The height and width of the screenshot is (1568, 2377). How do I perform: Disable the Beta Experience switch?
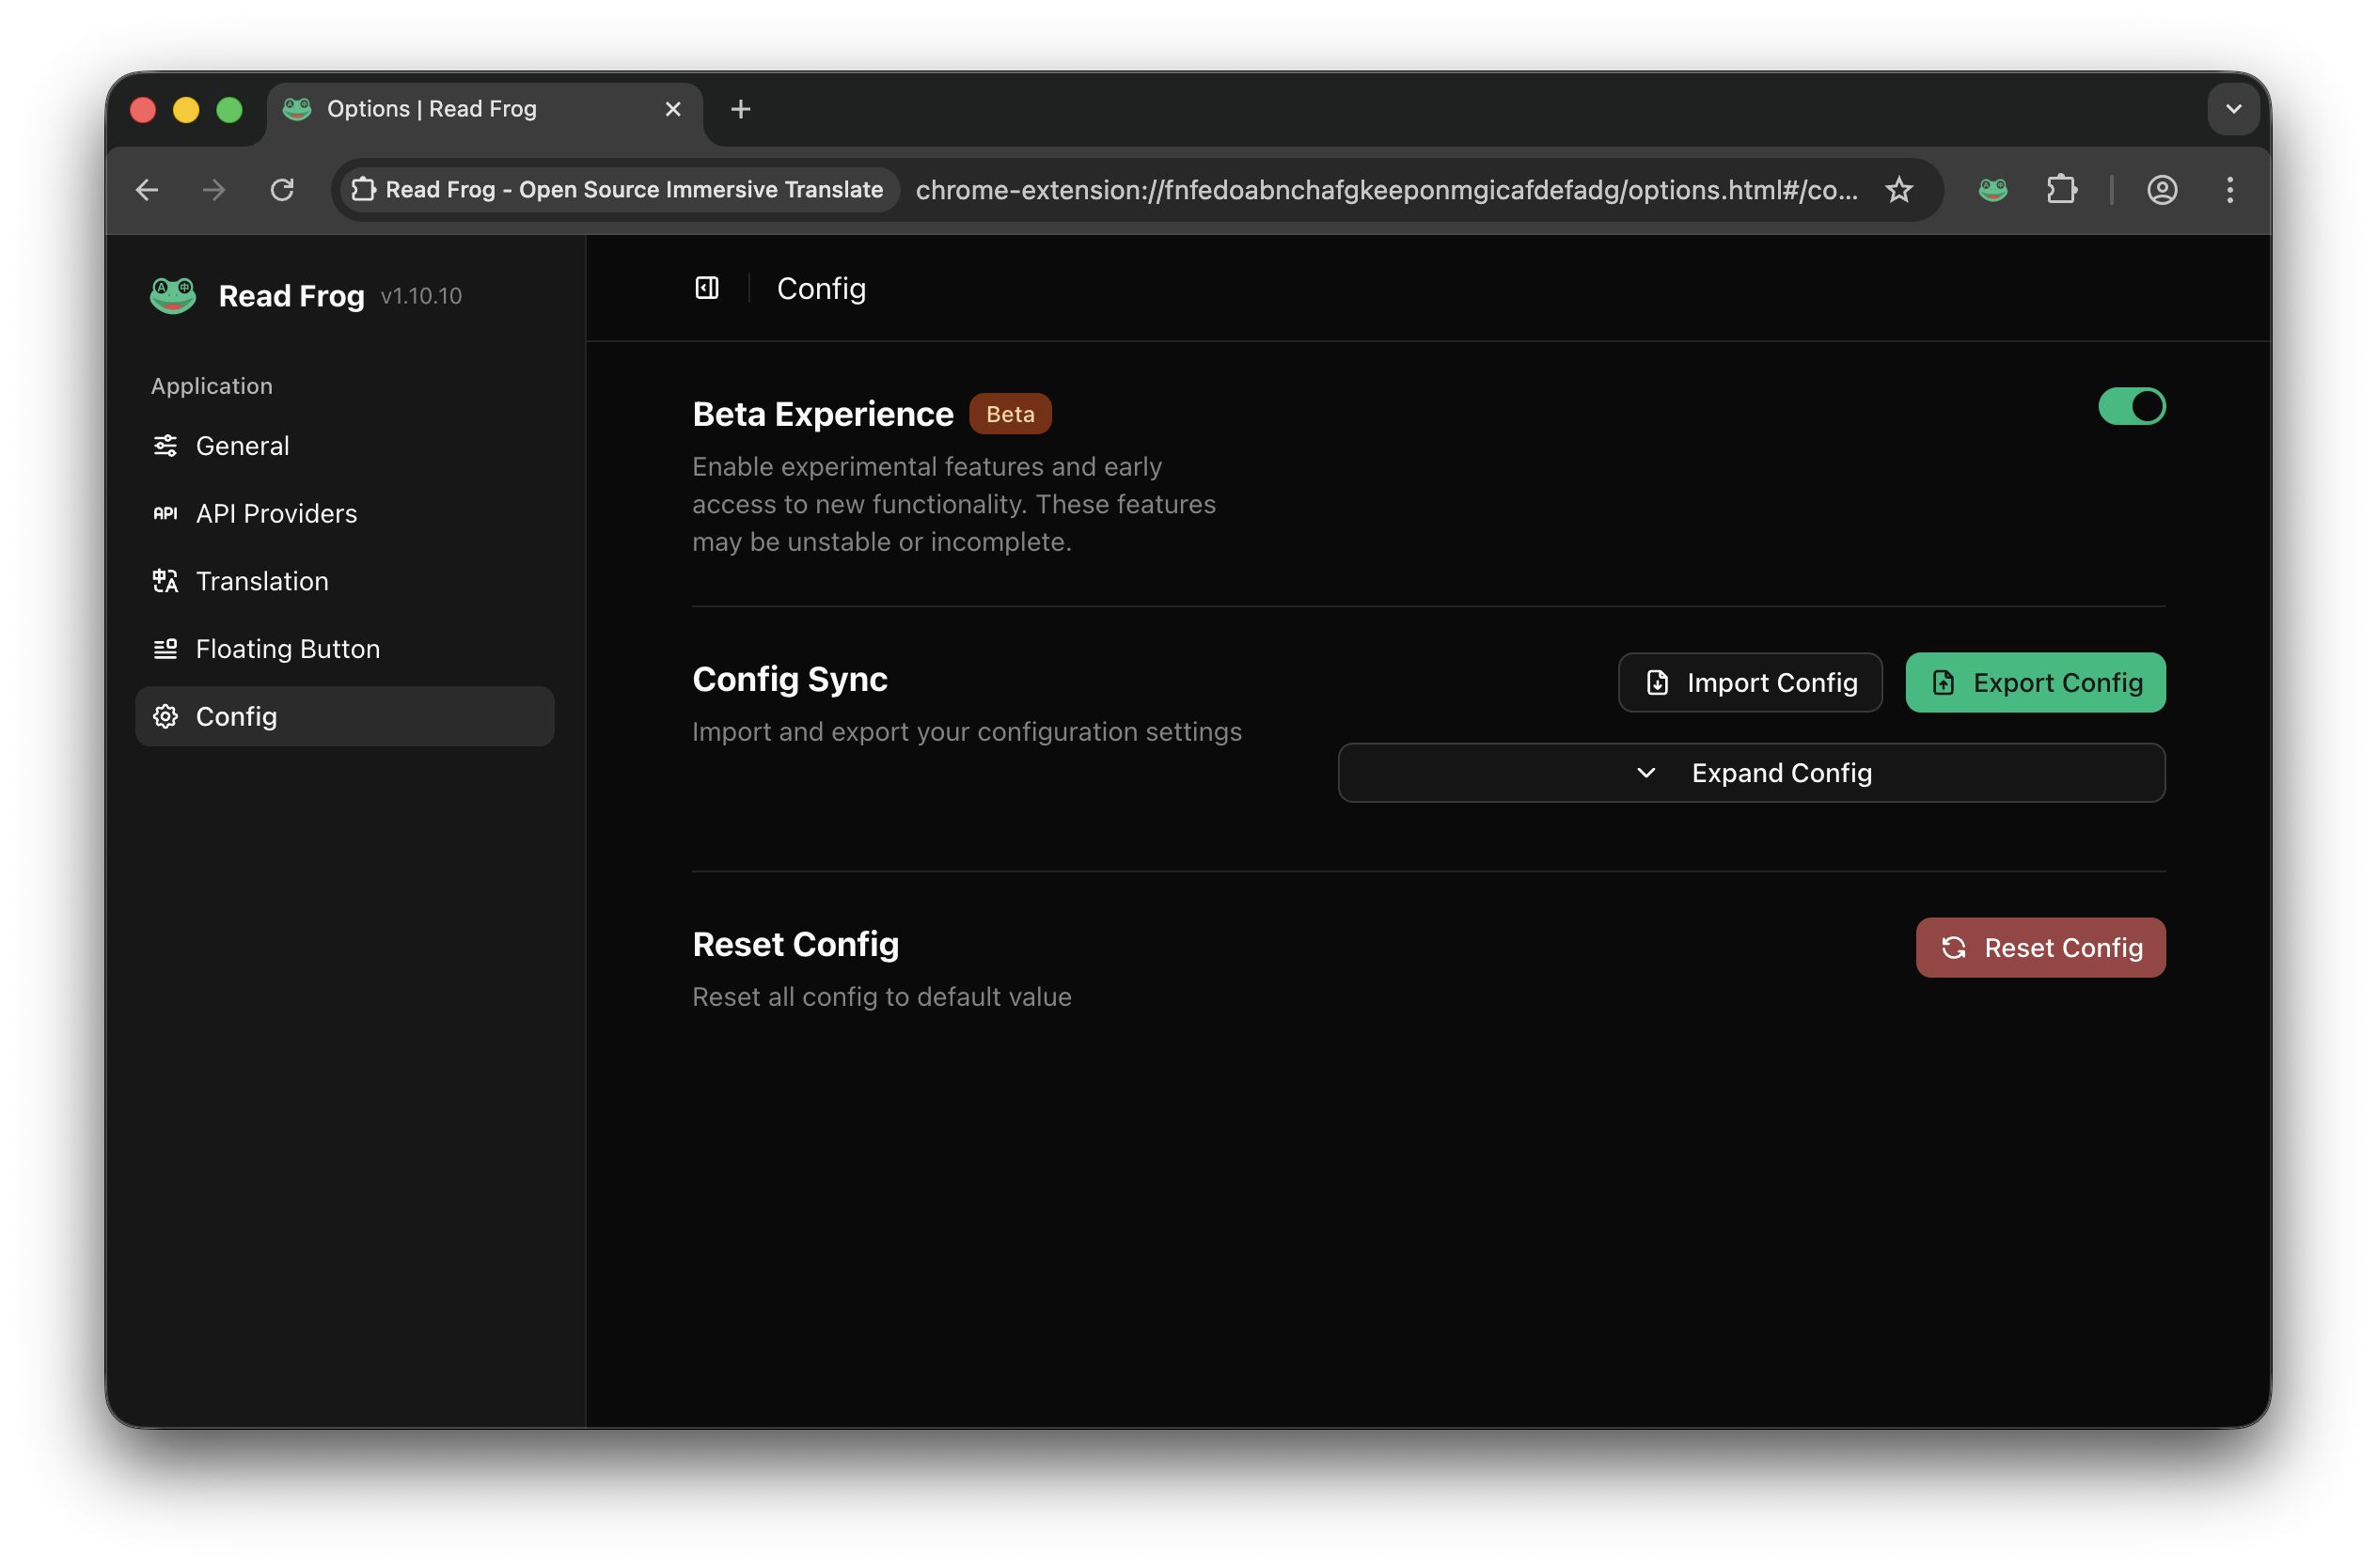(2130, 406)
